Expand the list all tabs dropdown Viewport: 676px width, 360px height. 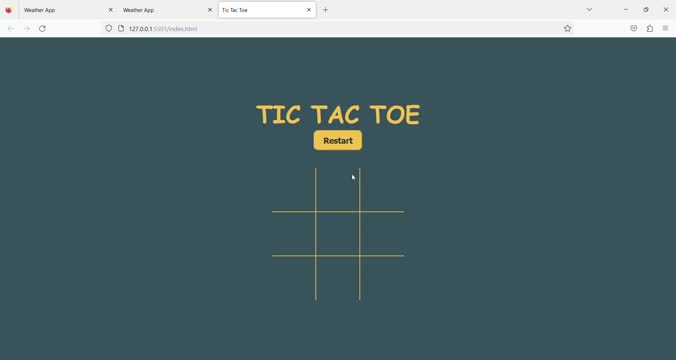pyautogui.click(x=589, y=10)
